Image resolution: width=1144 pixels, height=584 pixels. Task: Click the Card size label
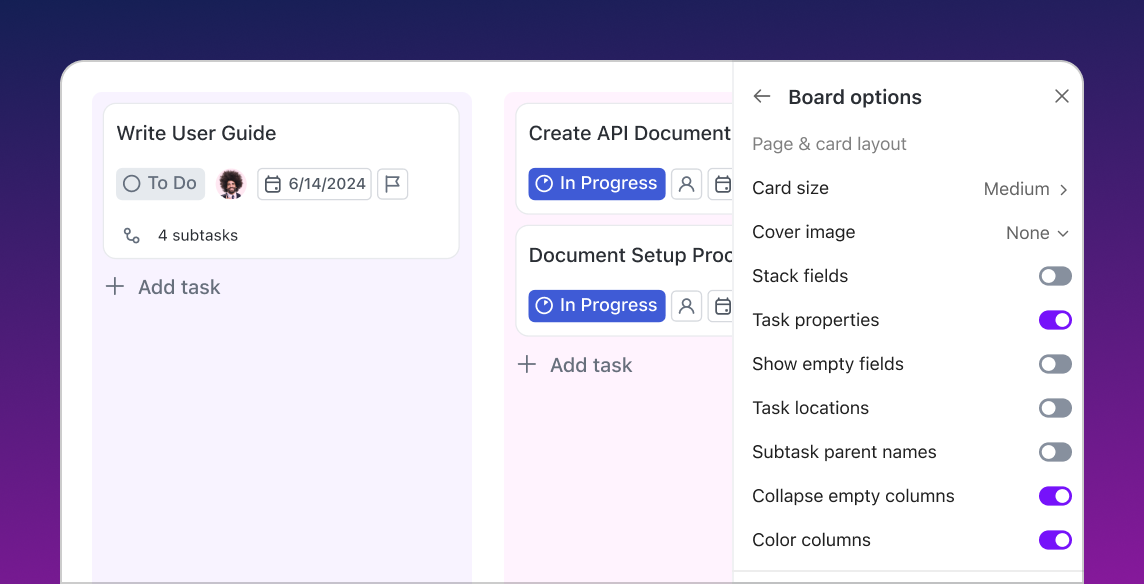pos(790,188)
